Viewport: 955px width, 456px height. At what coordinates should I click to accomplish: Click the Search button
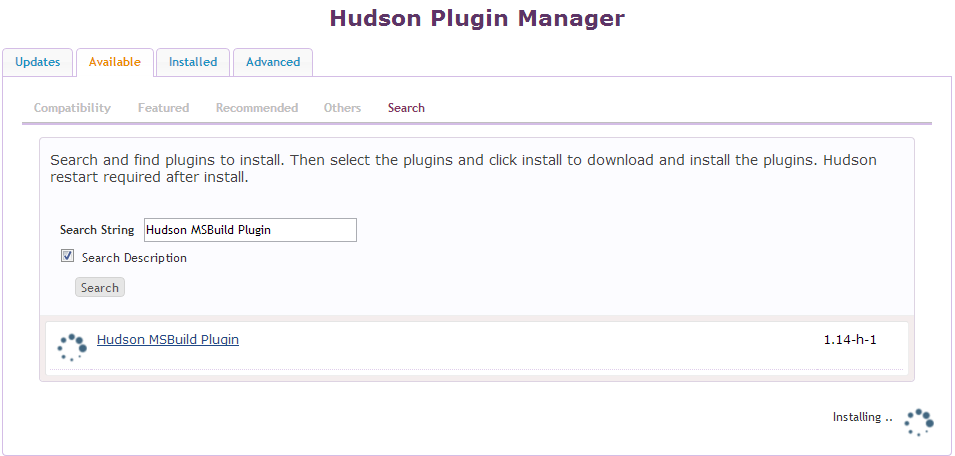(100, 287)
